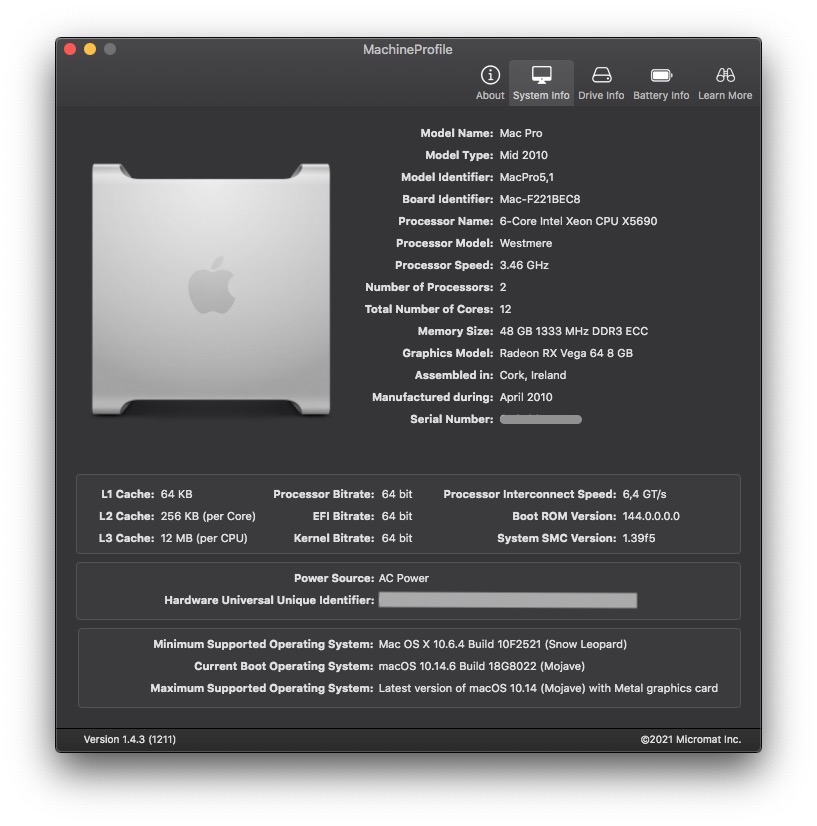Select the '64 KB' L1 Cache value
Screen dimensions: 817x826
[176, 495]
